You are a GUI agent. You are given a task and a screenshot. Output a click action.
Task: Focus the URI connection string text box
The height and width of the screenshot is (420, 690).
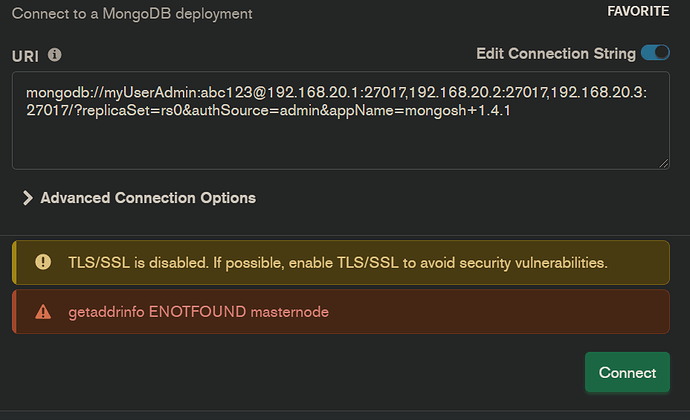(x=340, y=140)
